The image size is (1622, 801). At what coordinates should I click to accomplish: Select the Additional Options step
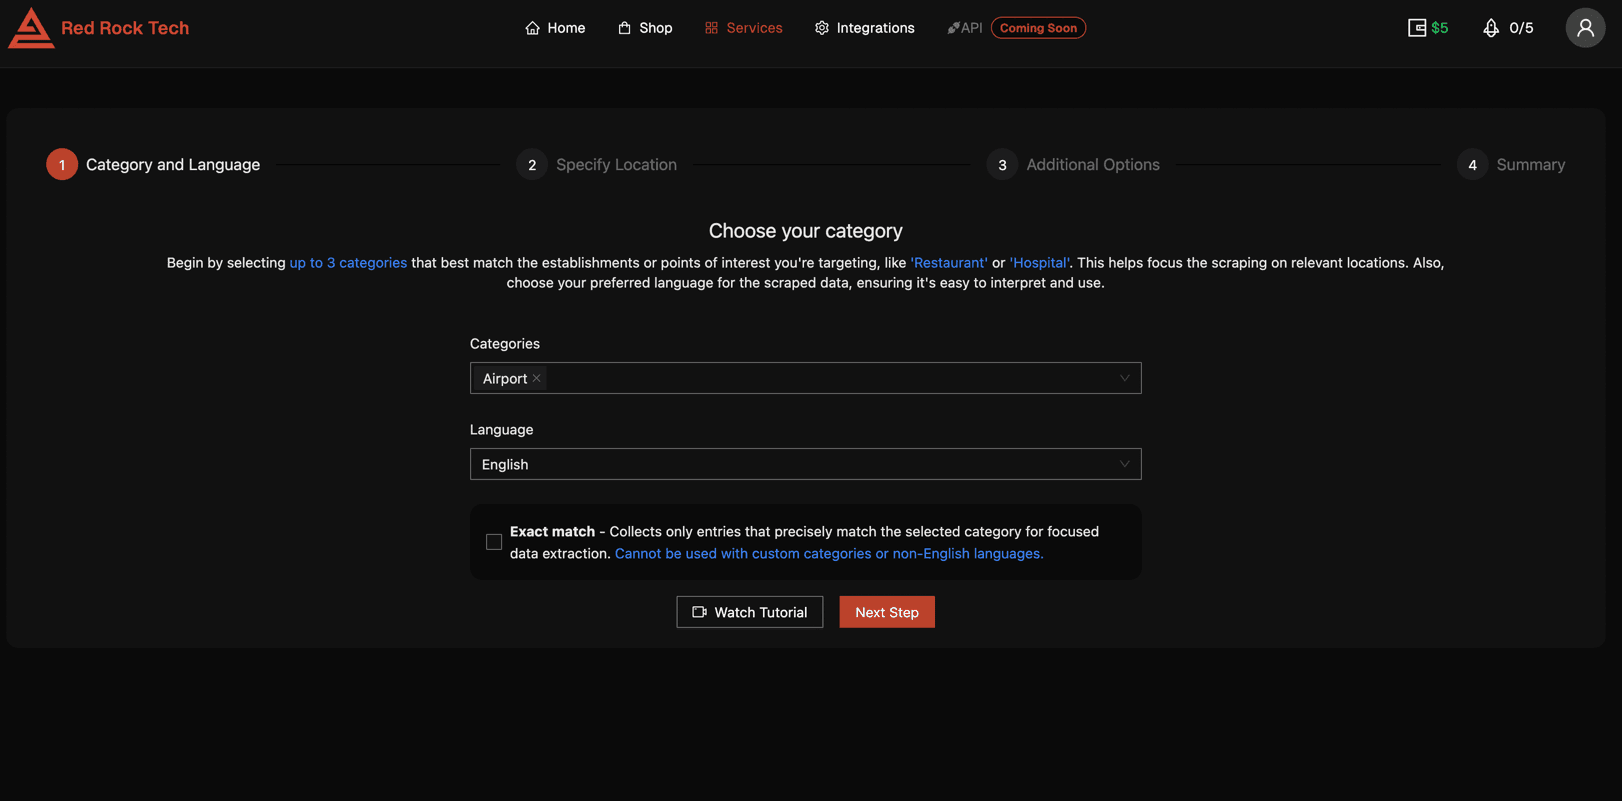point(1092,165)
